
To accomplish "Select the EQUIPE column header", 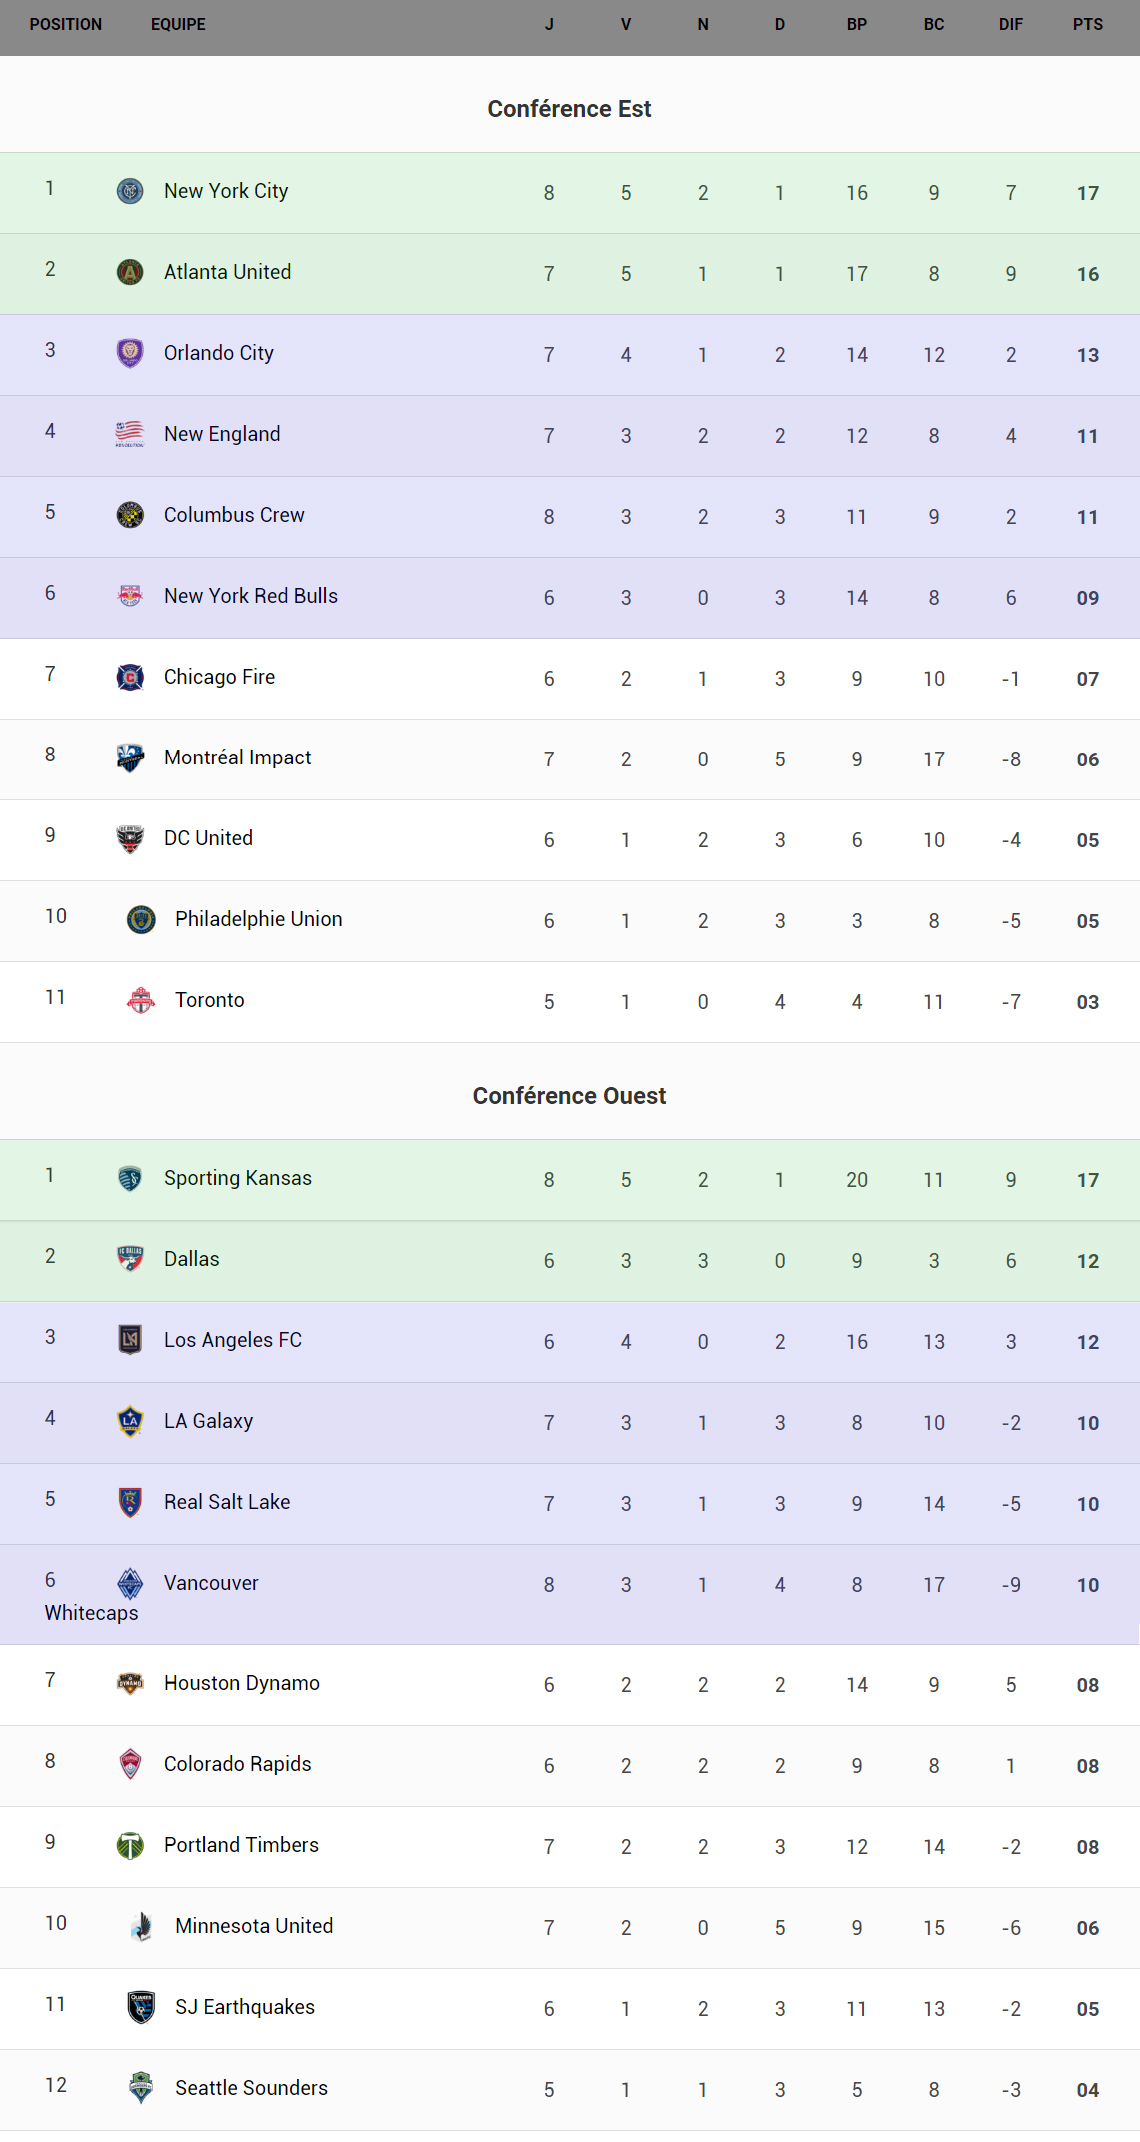I will [x=178, y=24].
